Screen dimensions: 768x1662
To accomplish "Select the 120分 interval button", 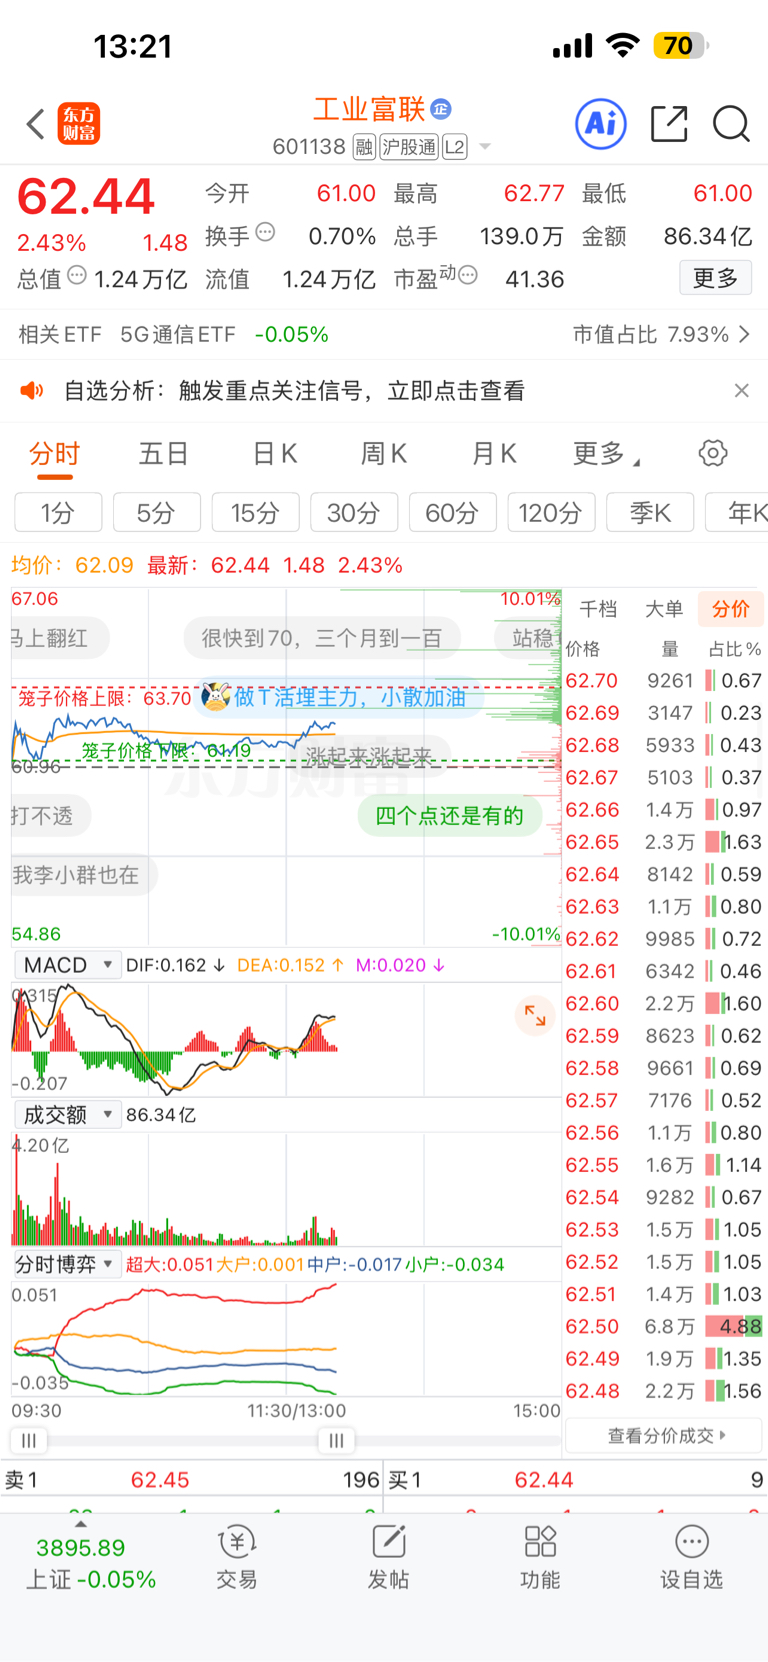I will point(551,512).
